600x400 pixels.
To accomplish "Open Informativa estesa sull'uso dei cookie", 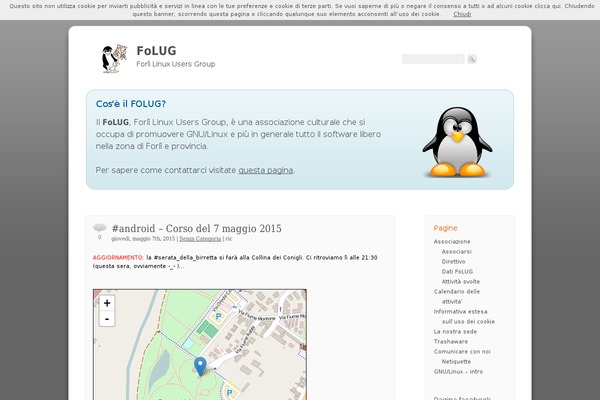I will (464, 317).
